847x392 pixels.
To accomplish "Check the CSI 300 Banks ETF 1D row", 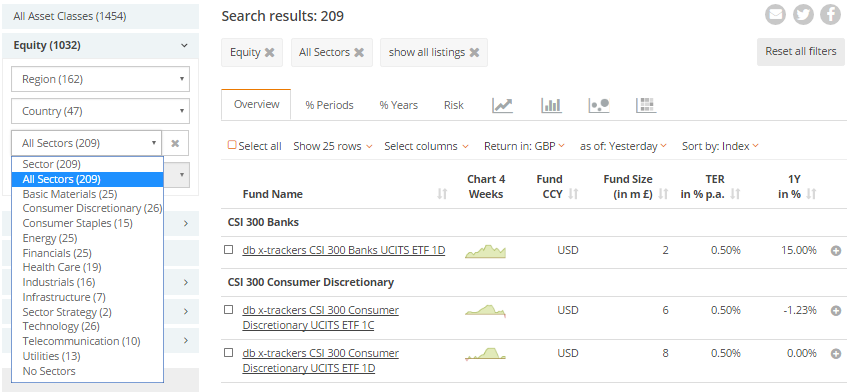I will (228, 249).
